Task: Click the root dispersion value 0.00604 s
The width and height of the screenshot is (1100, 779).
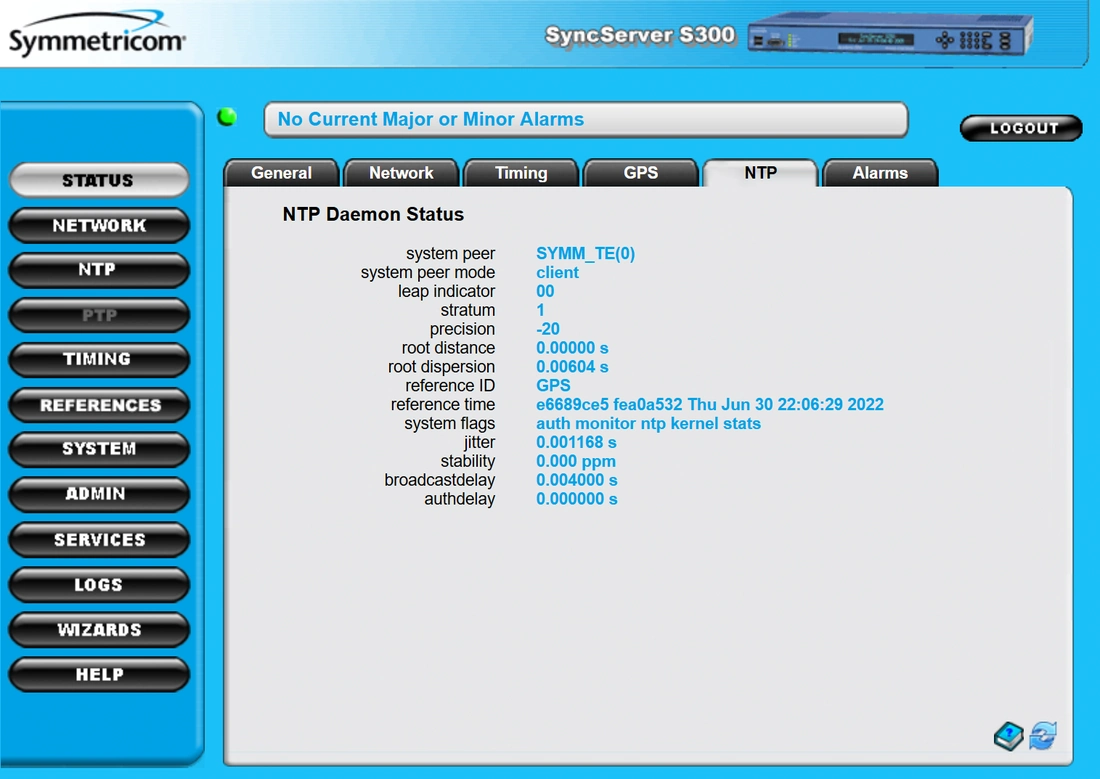Action: click(572, 367)
